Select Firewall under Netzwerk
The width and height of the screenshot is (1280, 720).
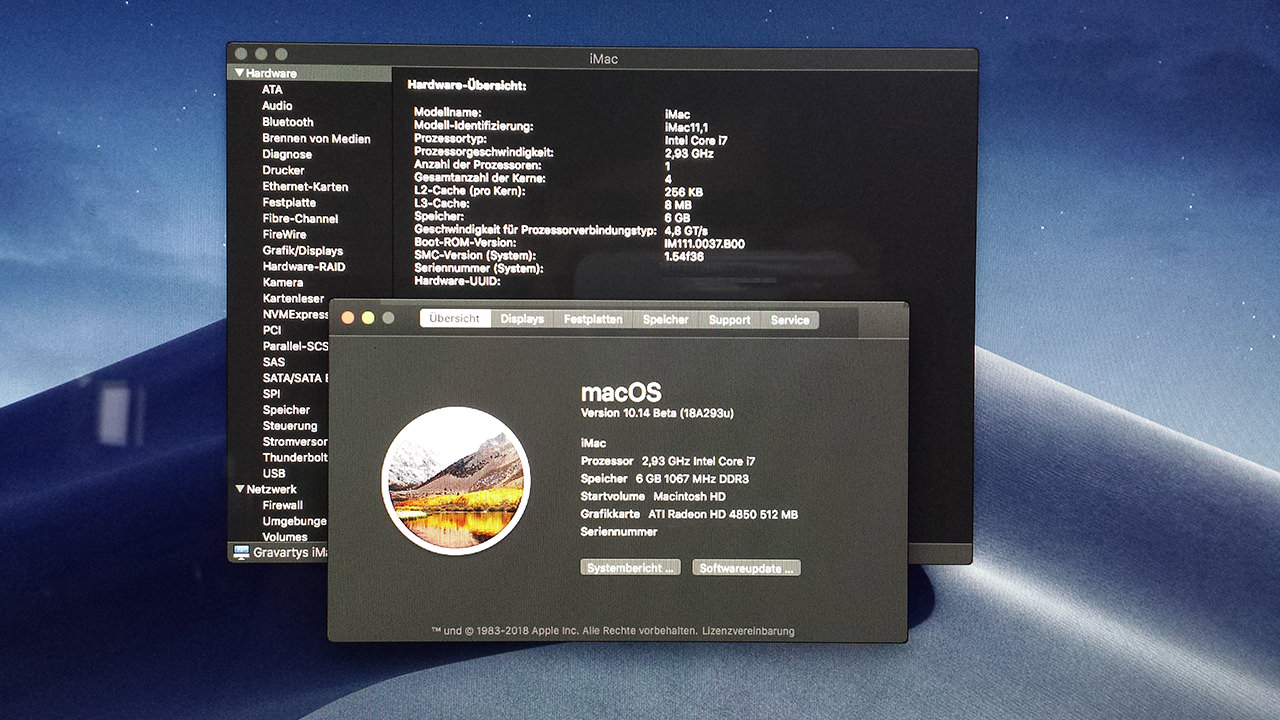coord(282,505)
